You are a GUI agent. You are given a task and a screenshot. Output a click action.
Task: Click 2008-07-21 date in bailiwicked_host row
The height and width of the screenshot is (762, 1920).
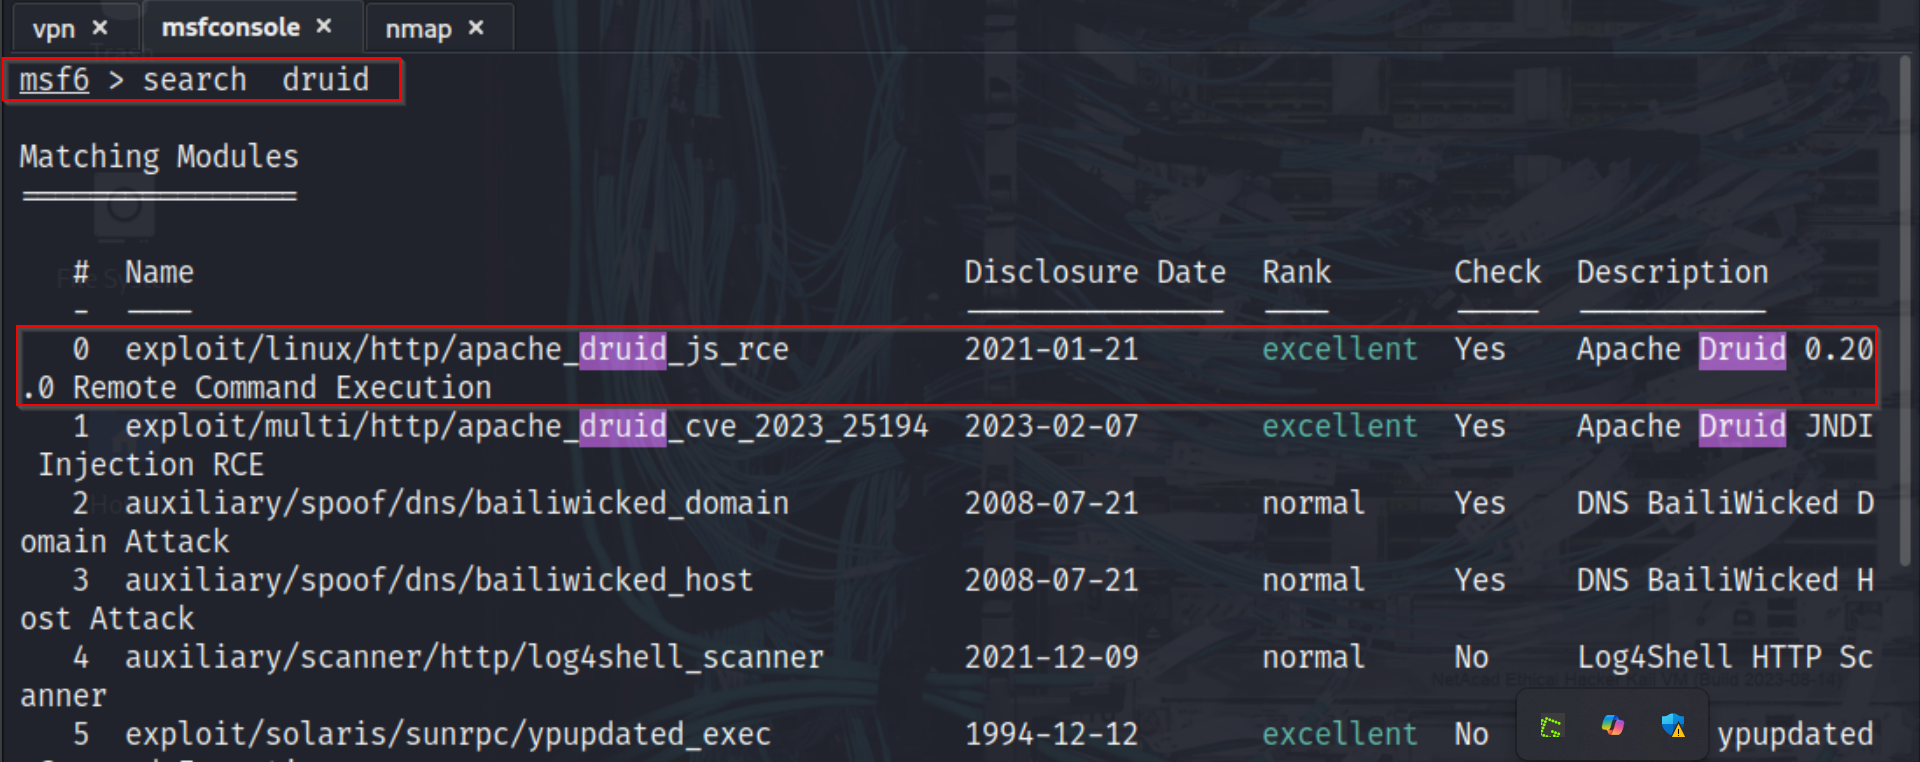[x=1051, y=580]
